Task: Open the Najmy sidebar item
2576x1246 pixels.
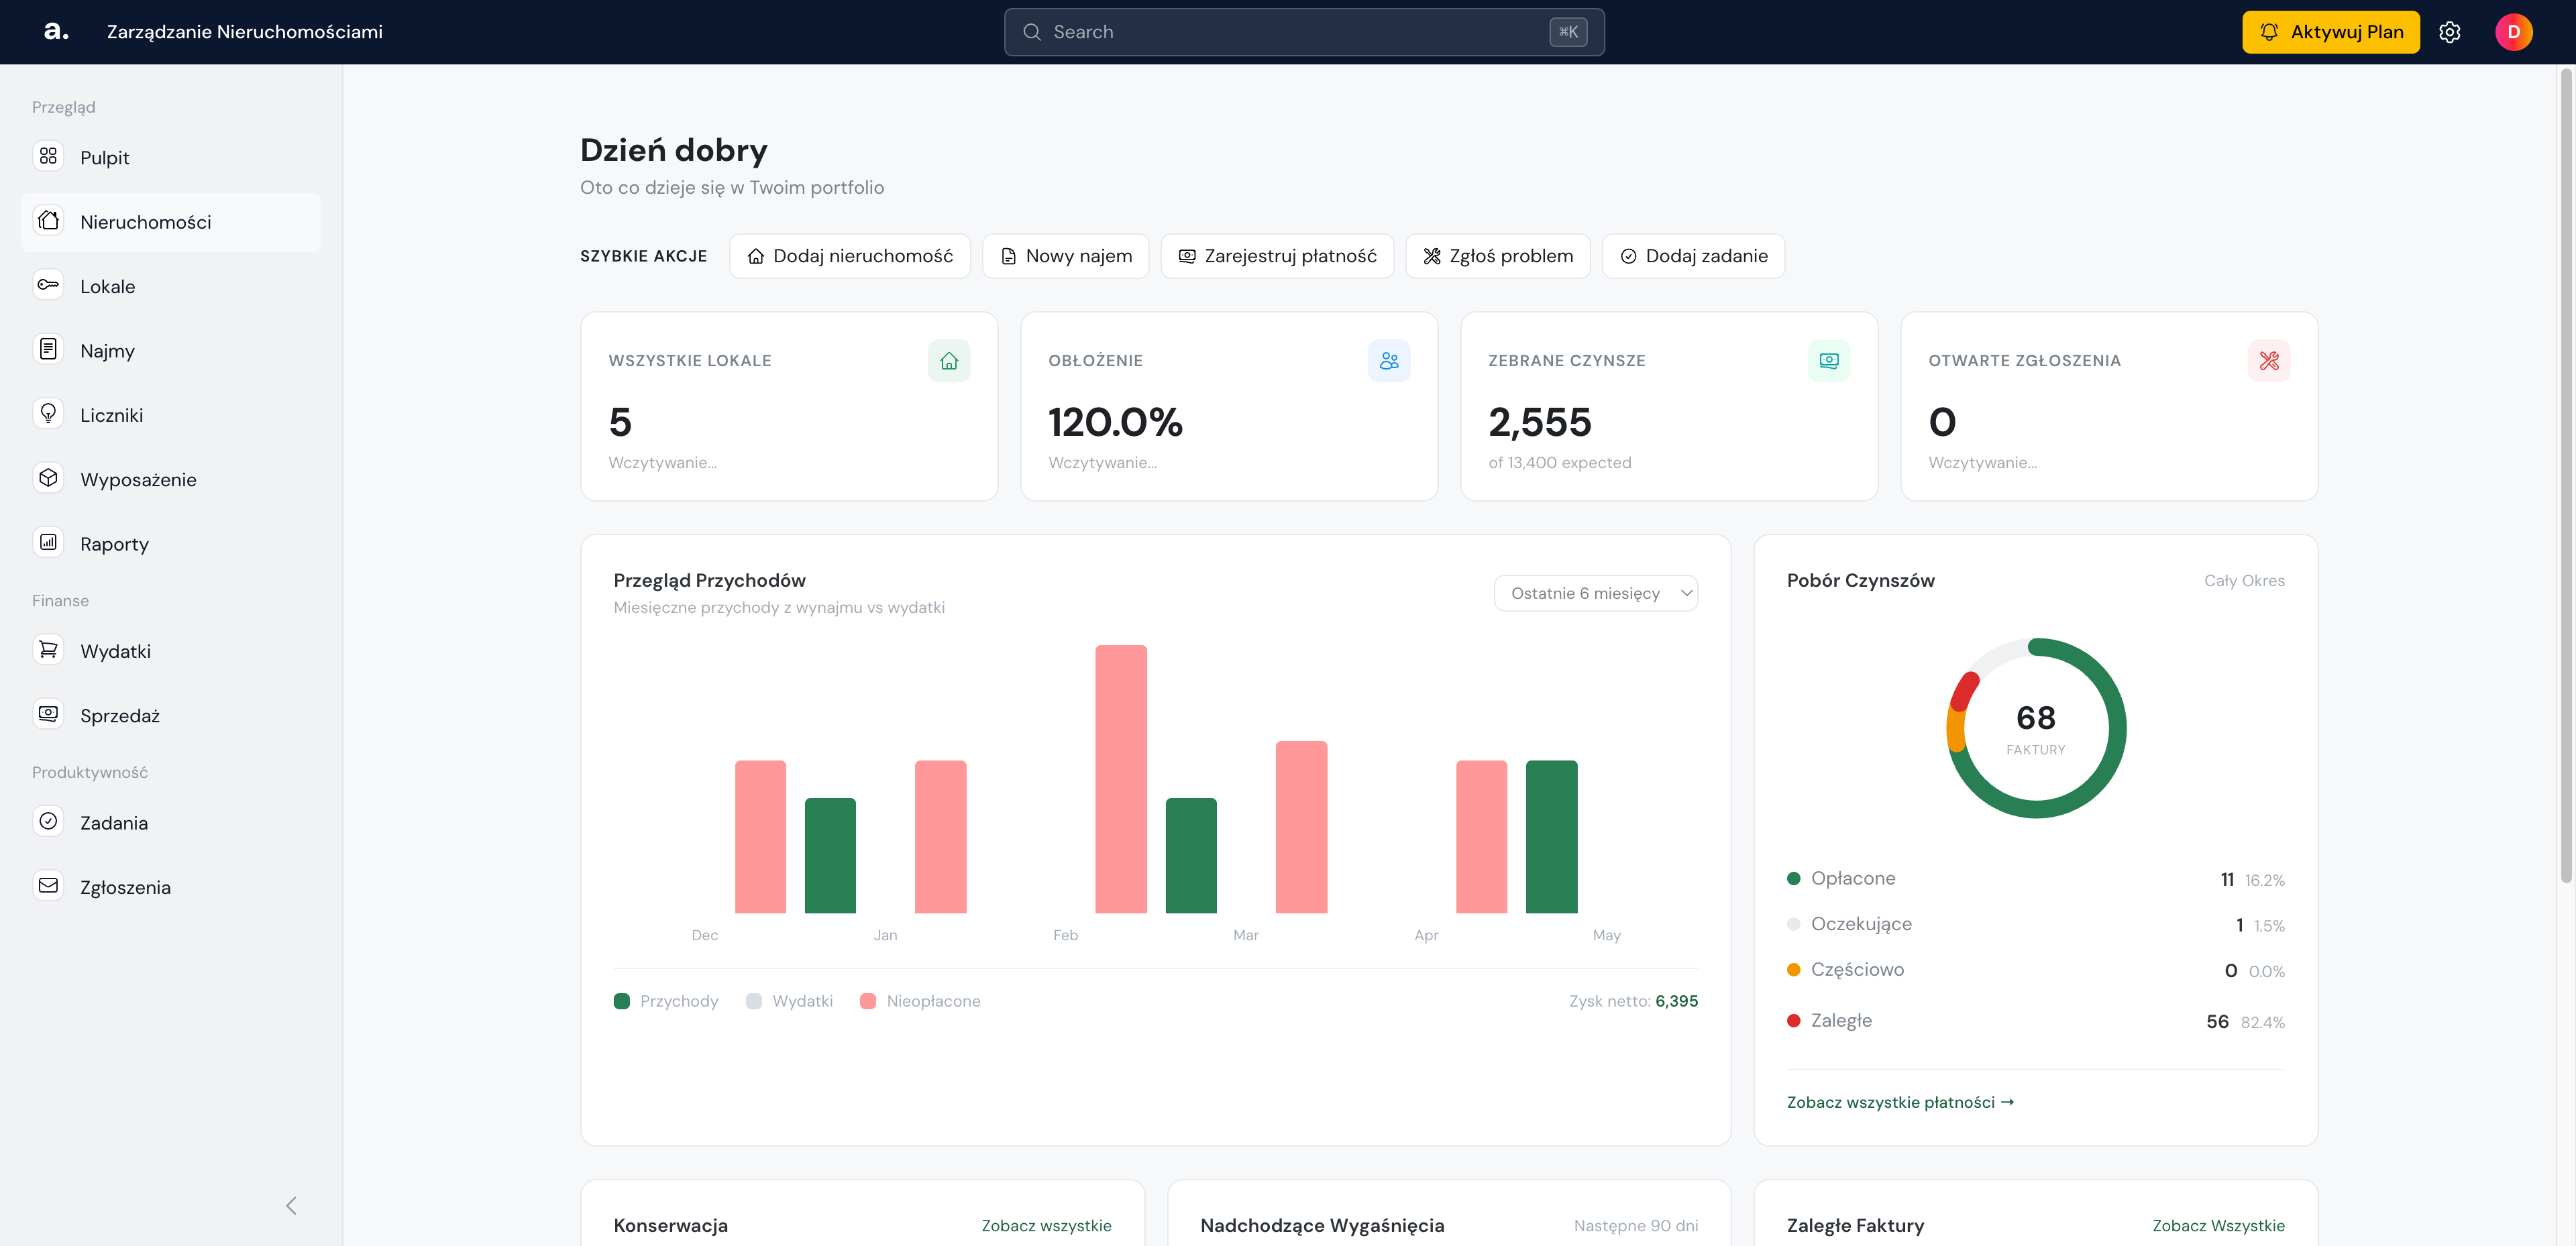Action: [171, 350]
